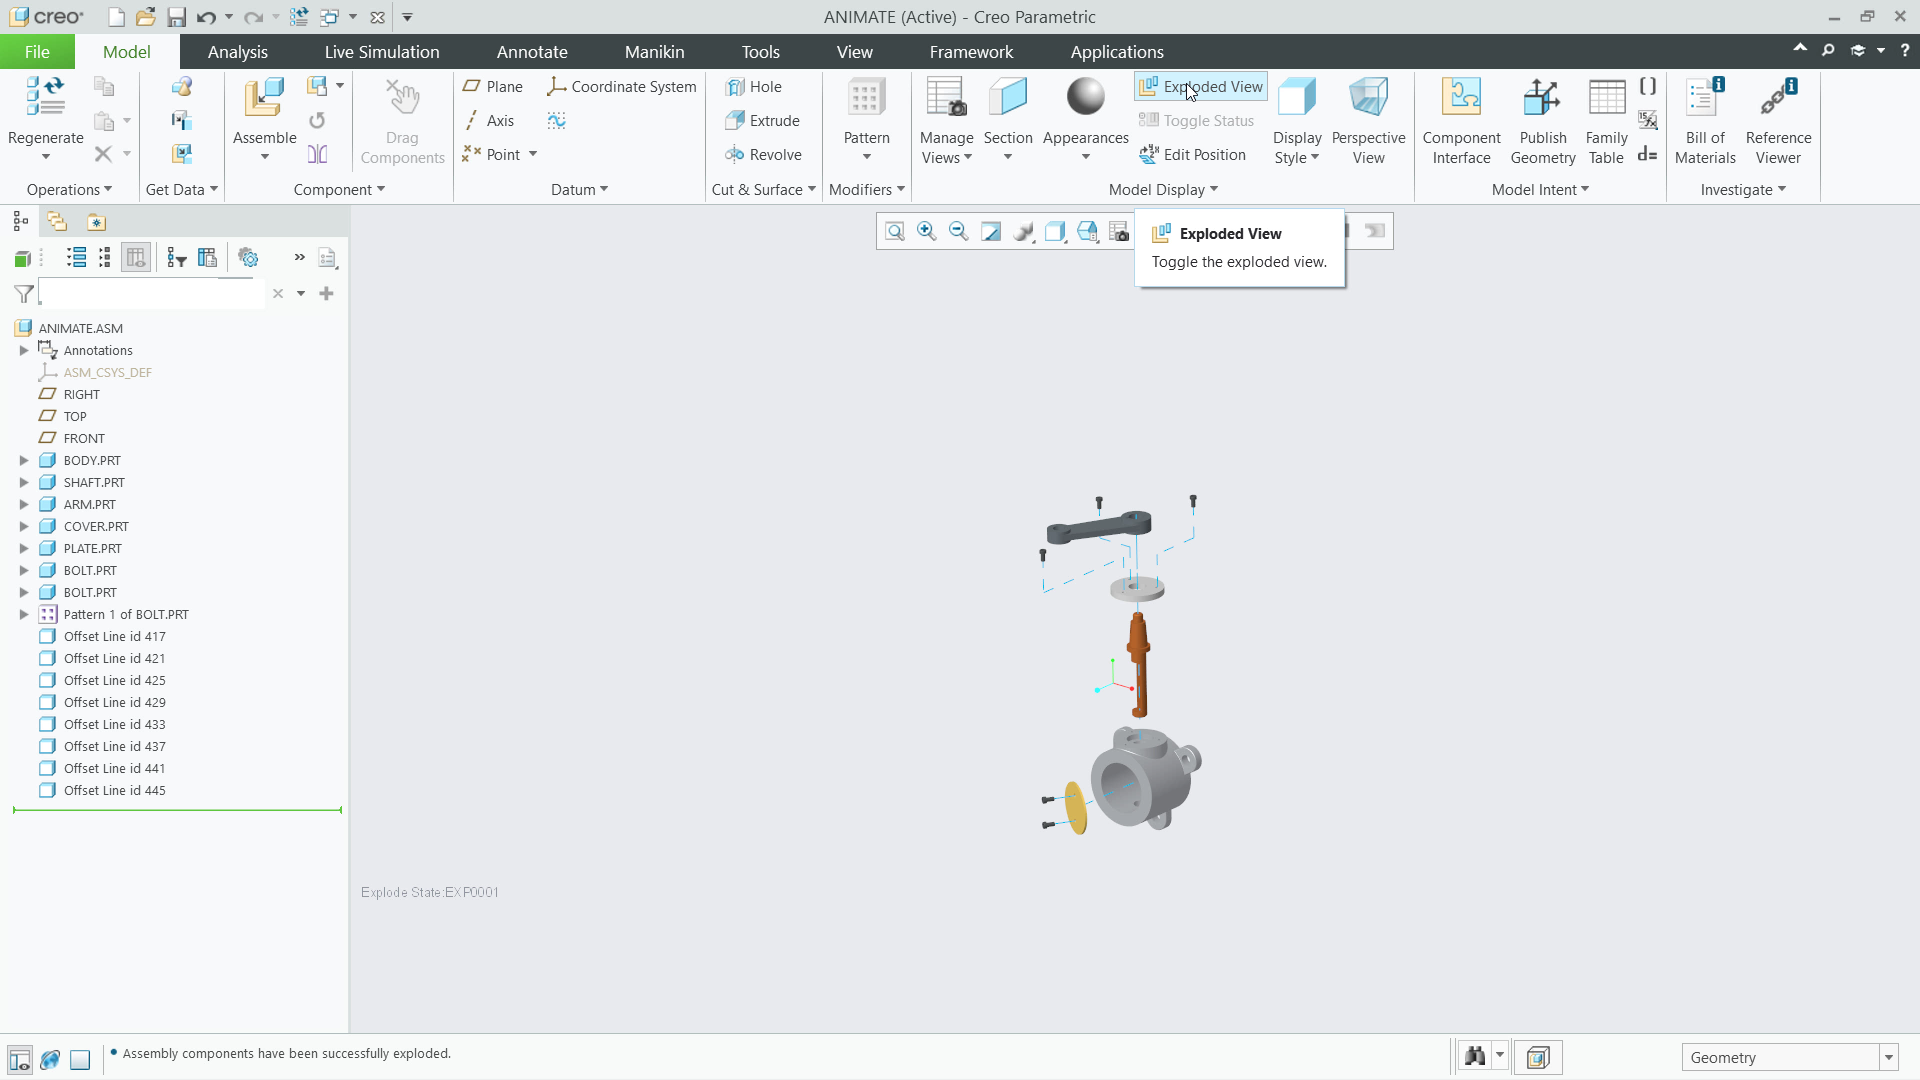Expand the BODY.PRT tree node

tap(24, 461)
